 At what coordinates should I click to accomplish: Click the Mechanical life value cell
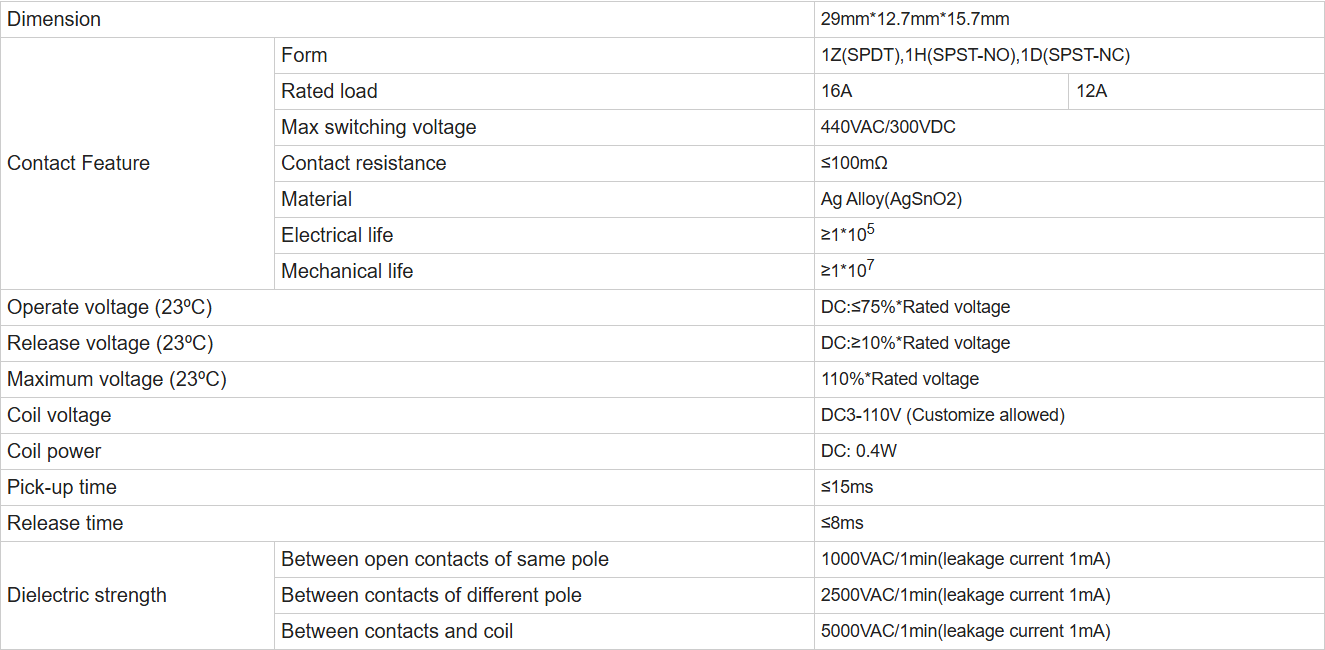coord(849,271)
